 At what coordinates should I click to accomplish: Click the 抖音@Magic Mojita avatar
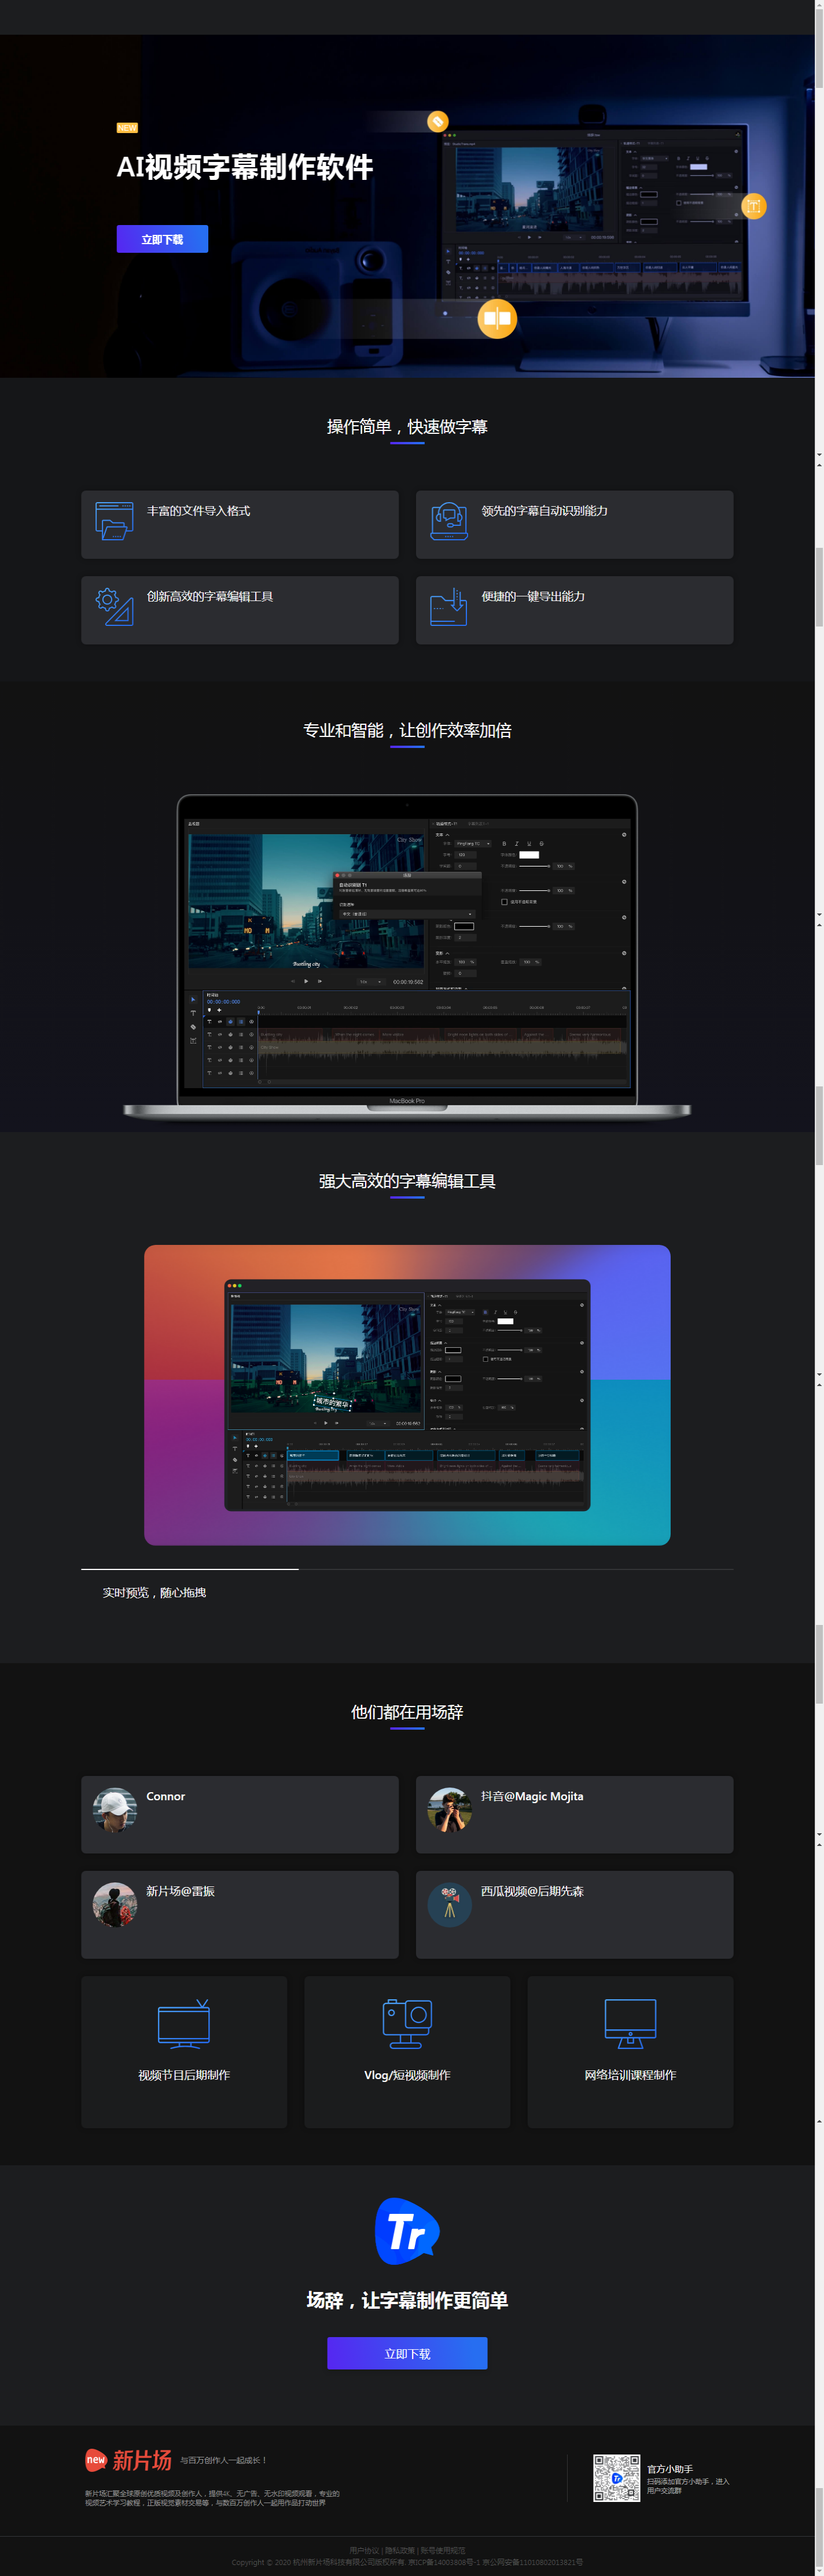click(x=449, y=1809)
